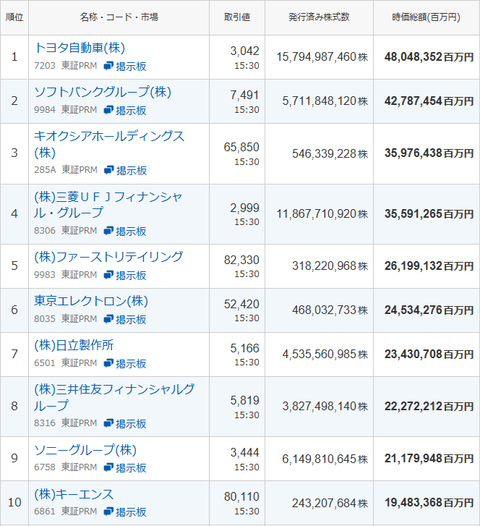The width and height of the screenshot is (480, 526).
Task: Open the 掲示板 icon for 日立製作所
Action: 125,363
